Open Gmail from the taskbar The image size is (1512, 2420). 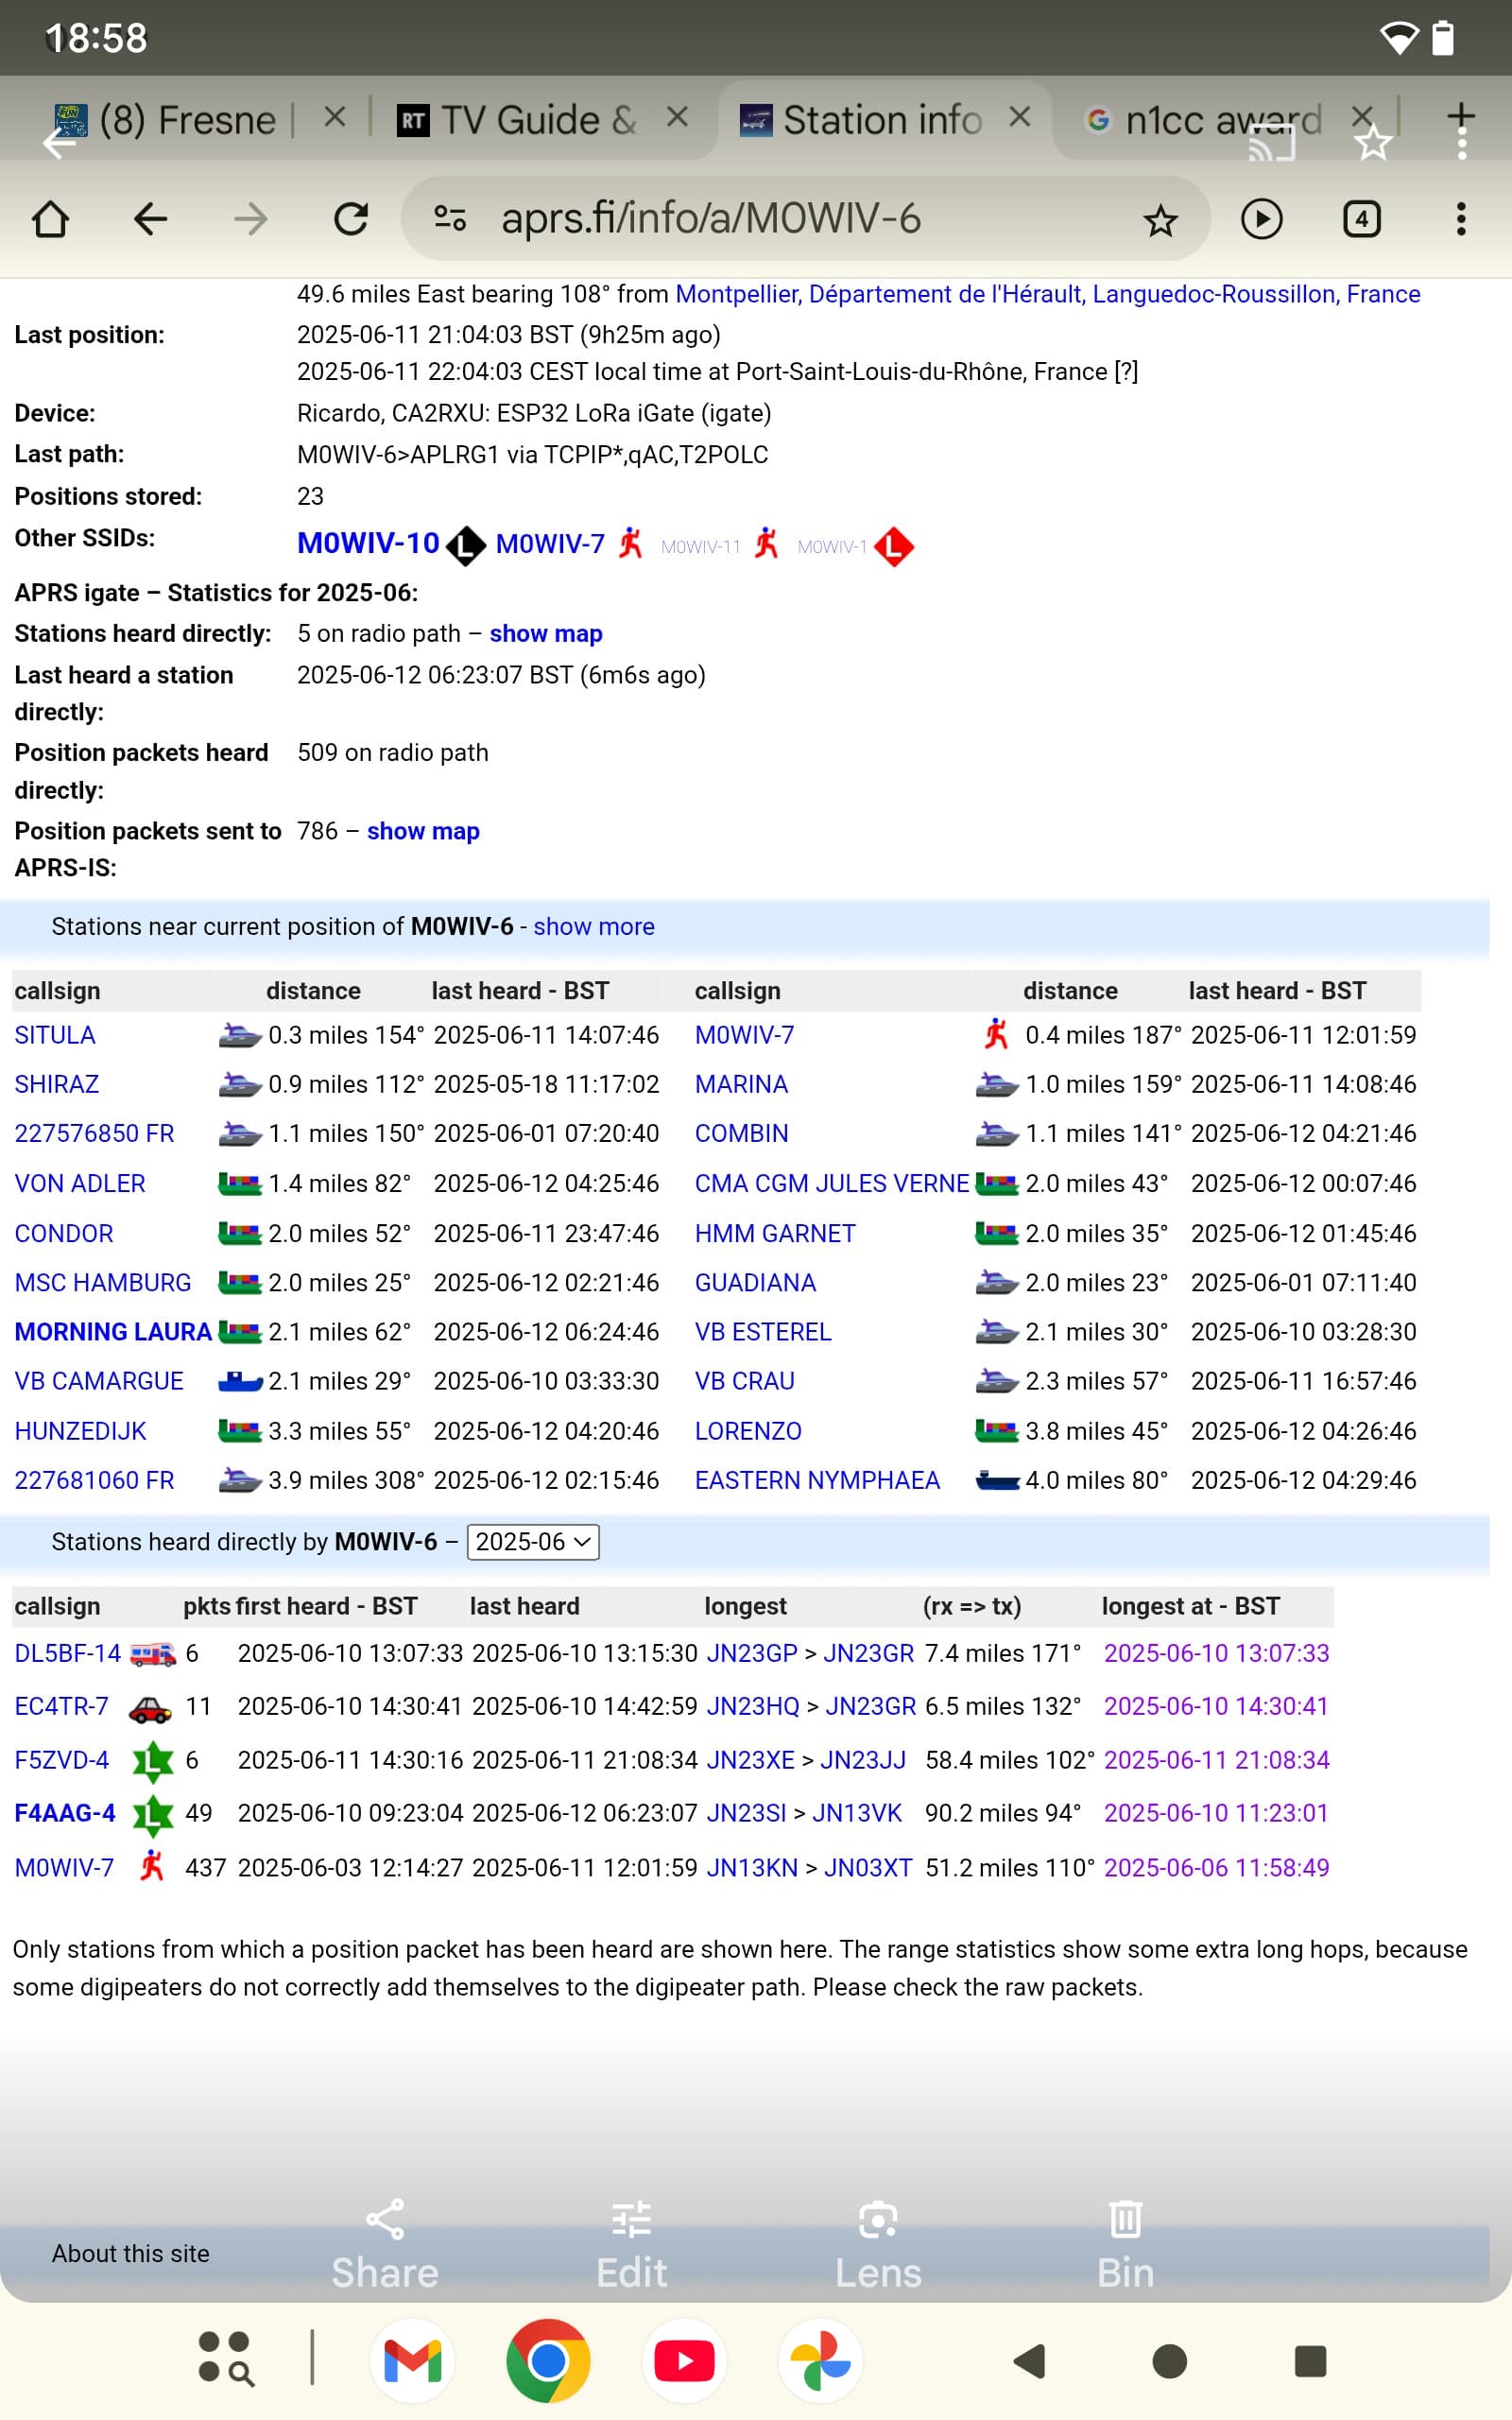[412, 2361]
